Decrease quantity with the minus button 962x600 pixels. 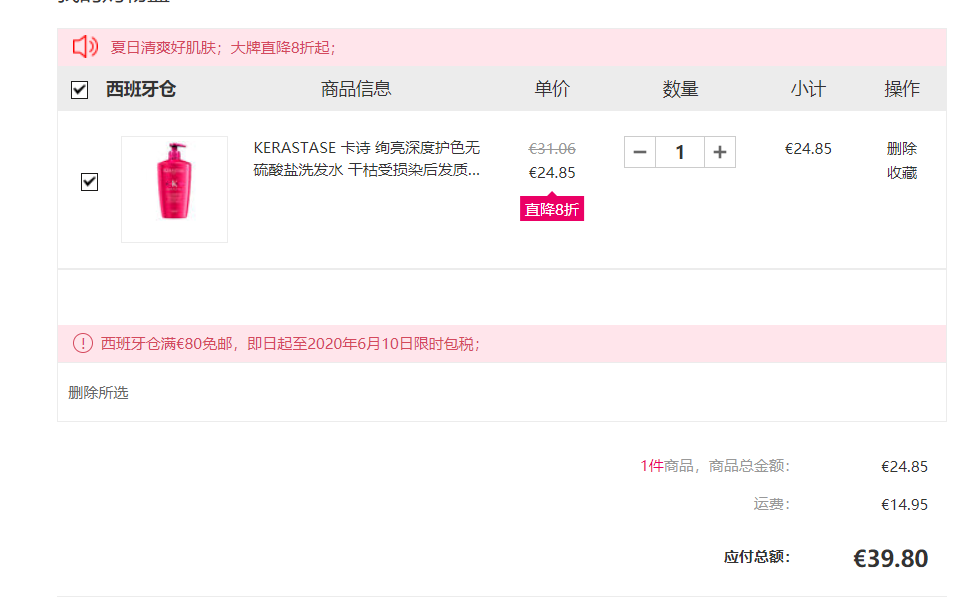(x=640, y=152)
